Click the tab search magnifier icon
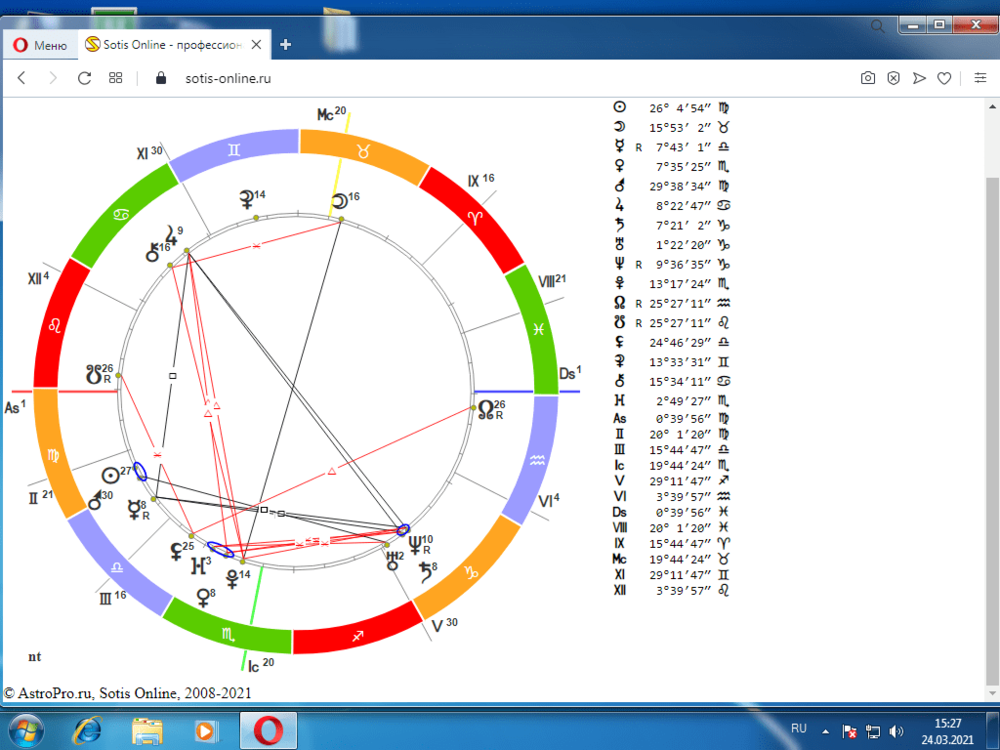1000x750 pixels. [x=878, y=26]
